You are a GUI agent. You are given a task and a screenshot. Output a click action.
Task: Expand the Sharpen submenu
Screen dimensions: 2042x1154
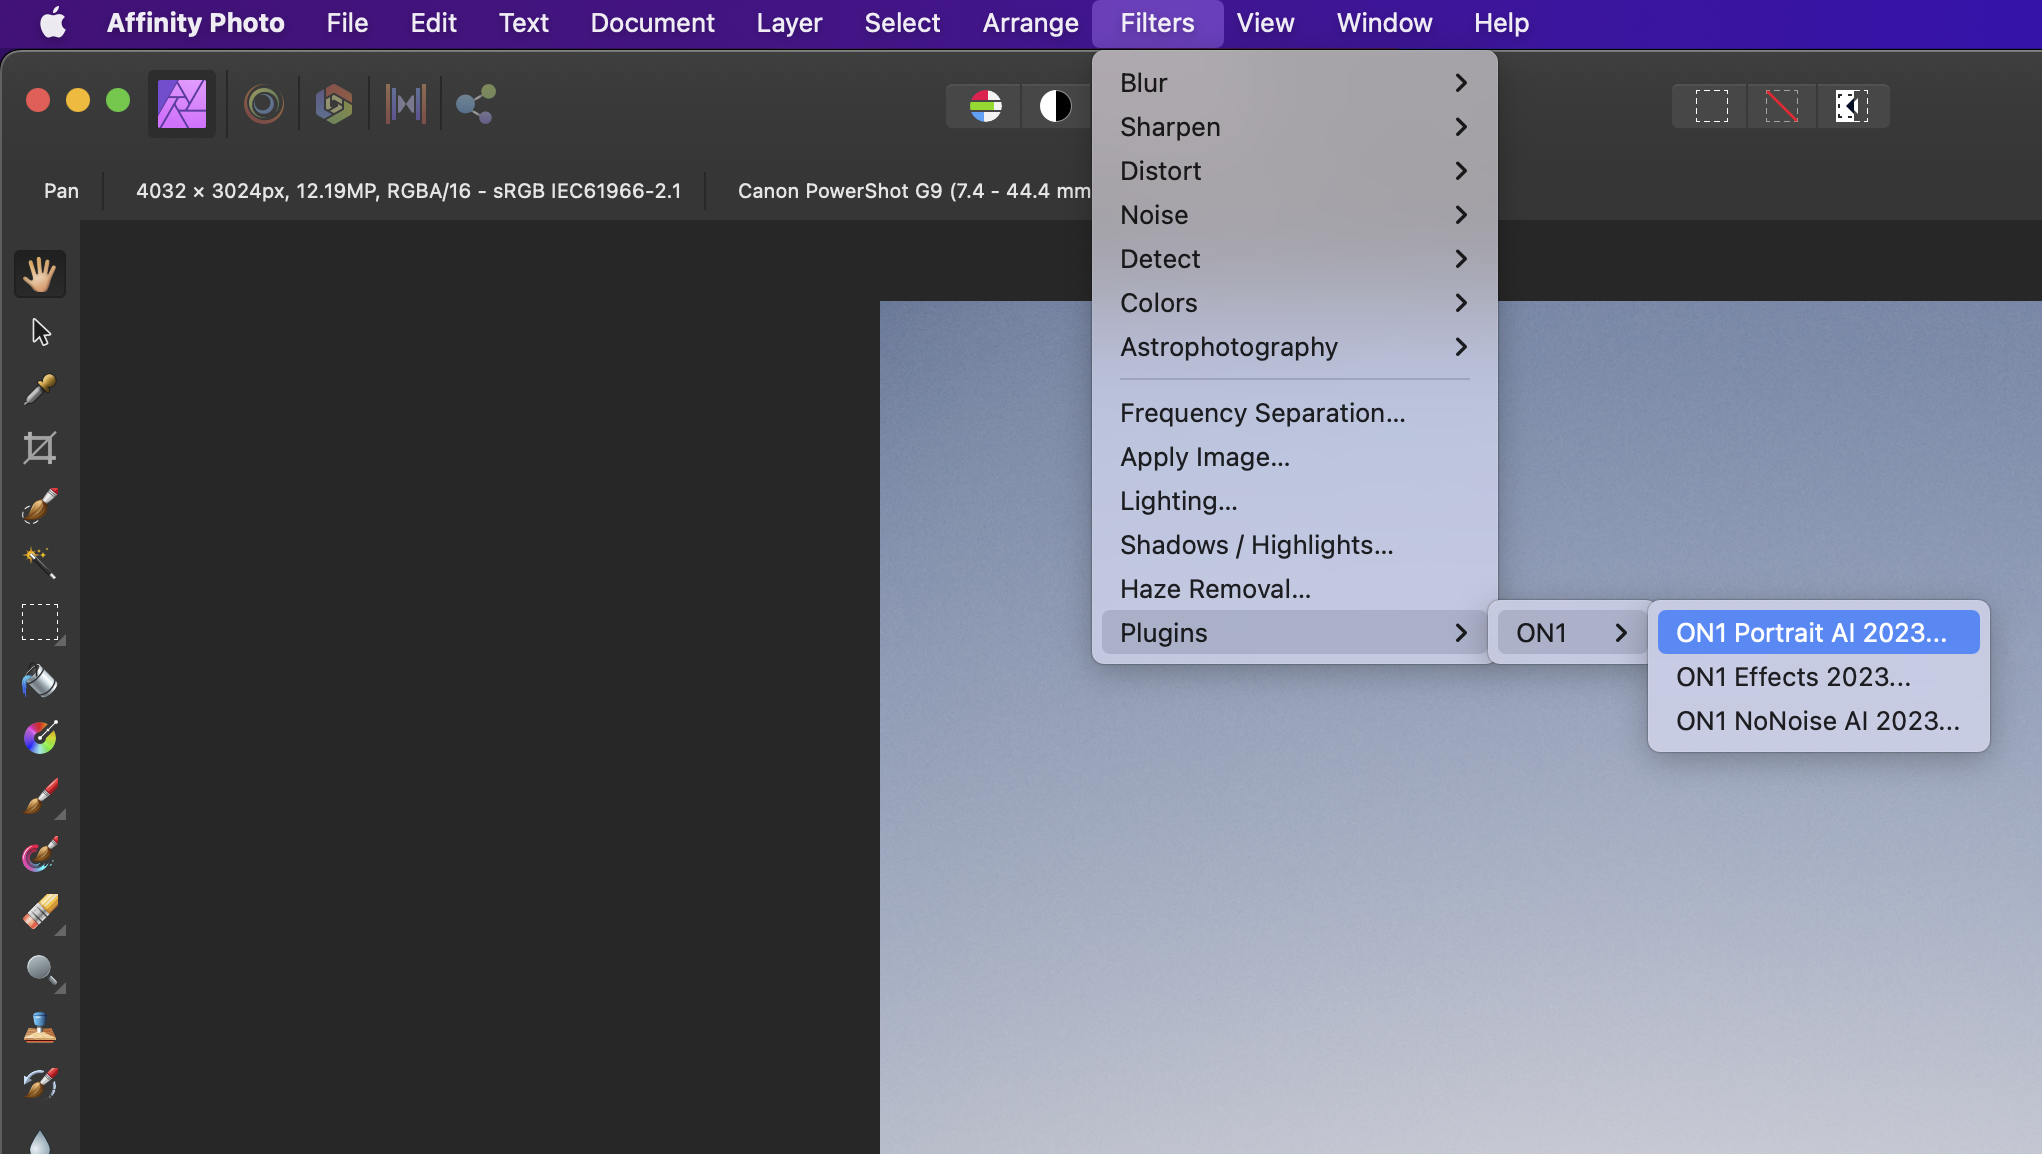coord(1294,127)
